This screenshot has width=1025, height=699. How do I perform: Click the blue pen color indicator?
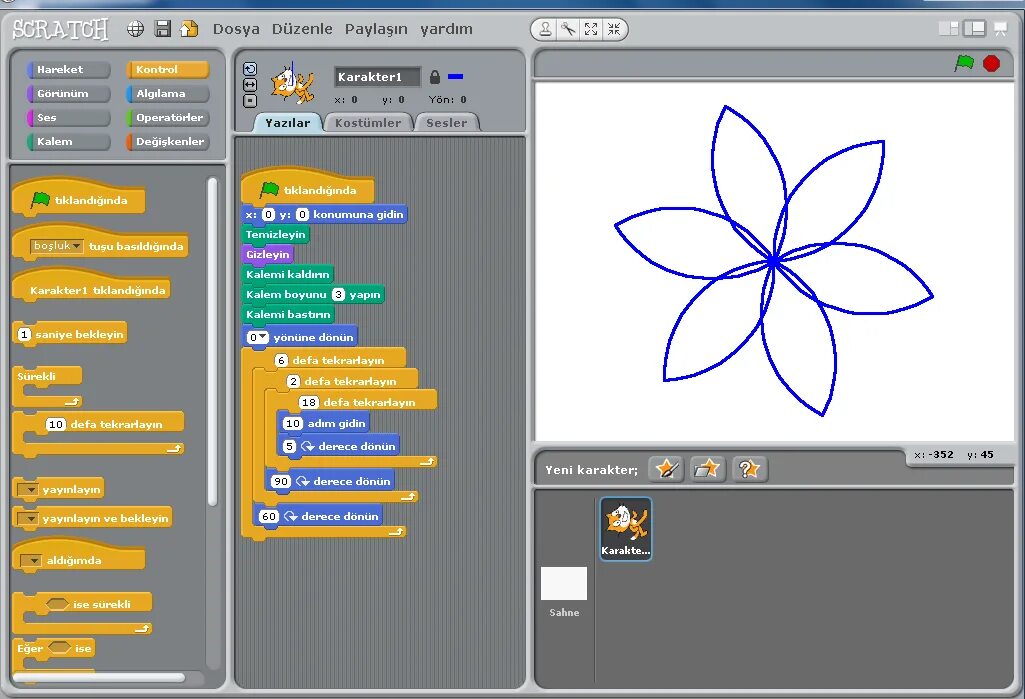pyautogui.click(x=456, y=77)
